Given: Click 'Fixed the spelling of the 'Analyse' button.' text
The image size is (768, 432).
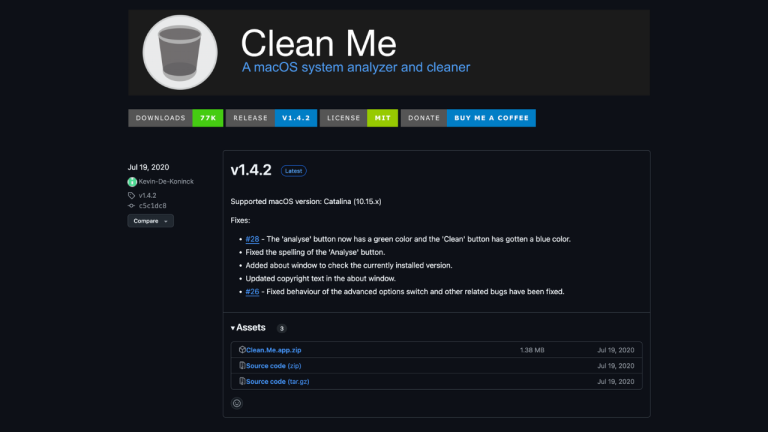Looking at the screenshot, I should [x=315, y=252].
